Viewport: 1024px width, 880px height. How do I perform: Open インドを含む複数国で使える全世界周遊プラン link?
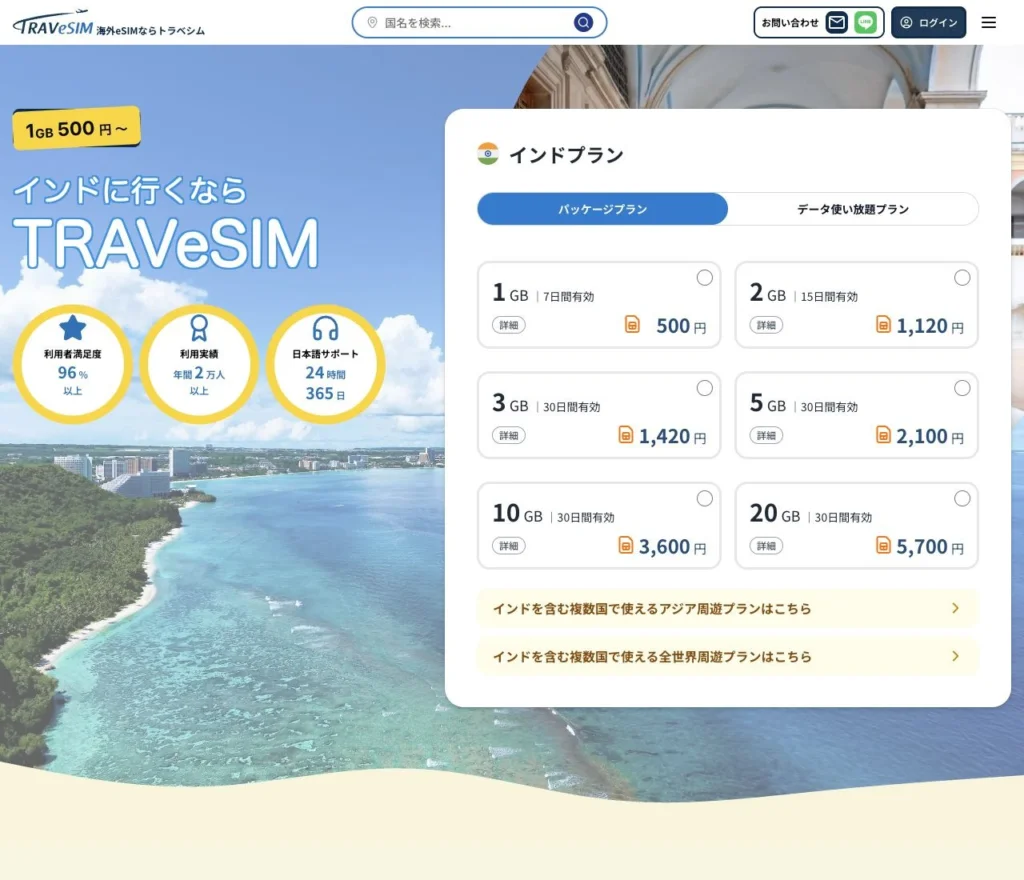[728, 657]
